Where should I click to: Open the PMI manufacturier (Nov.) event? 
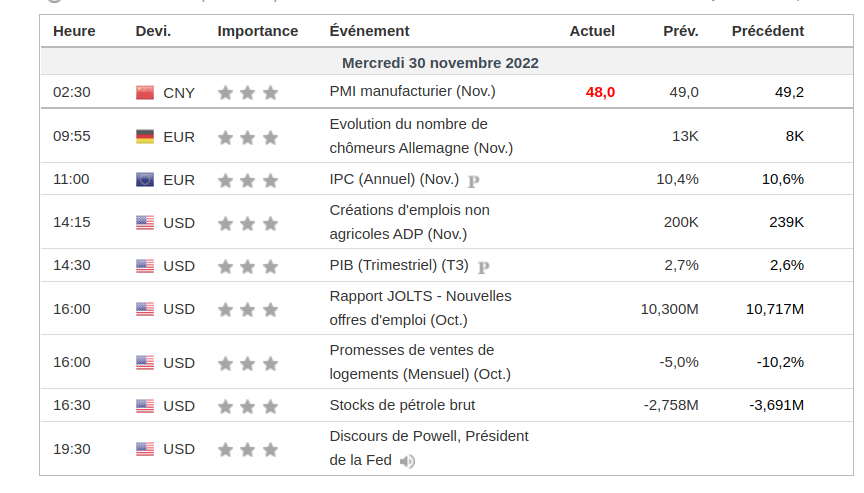[412, 91]
